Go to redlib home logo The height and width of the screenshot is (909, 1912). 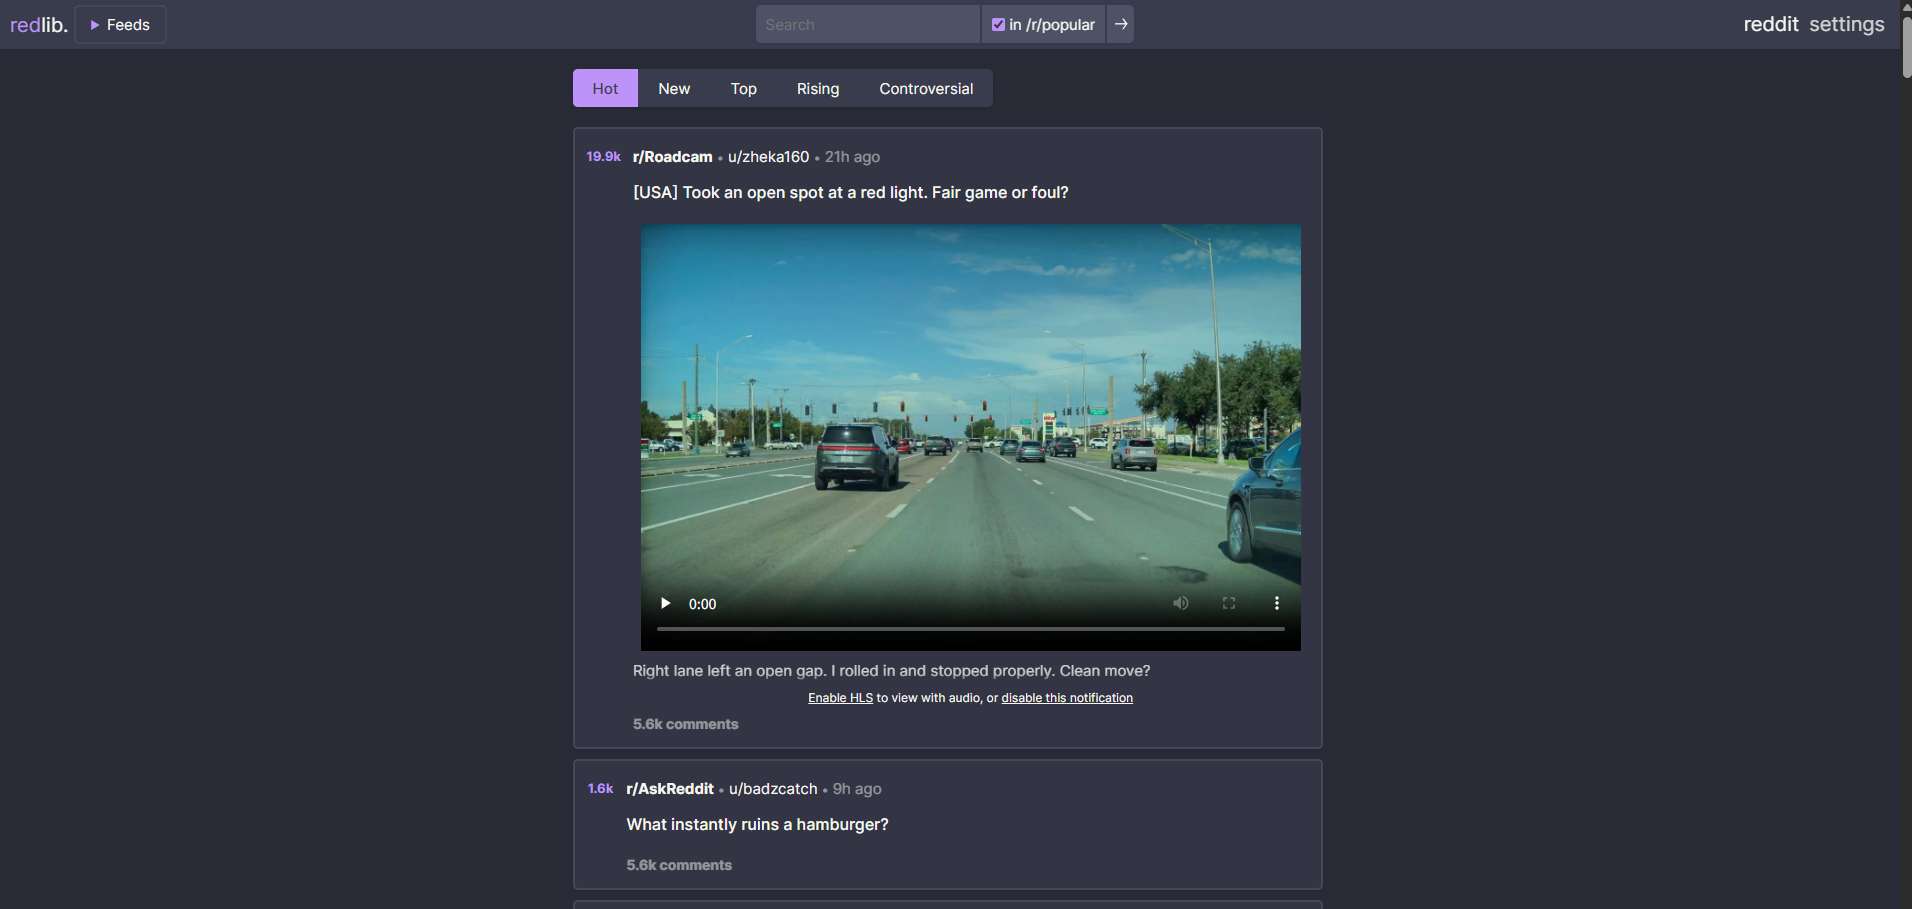39,24
